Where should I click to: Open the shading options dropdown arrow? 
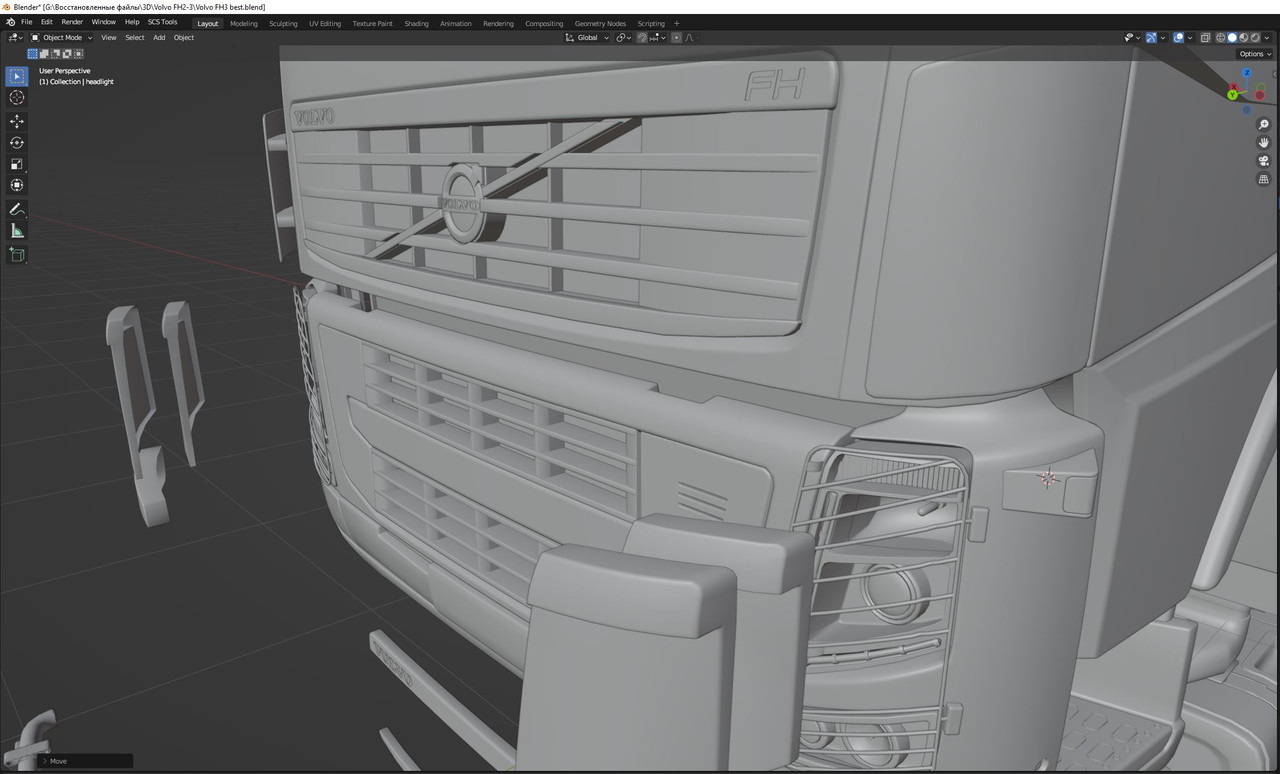click(1267, 37)
